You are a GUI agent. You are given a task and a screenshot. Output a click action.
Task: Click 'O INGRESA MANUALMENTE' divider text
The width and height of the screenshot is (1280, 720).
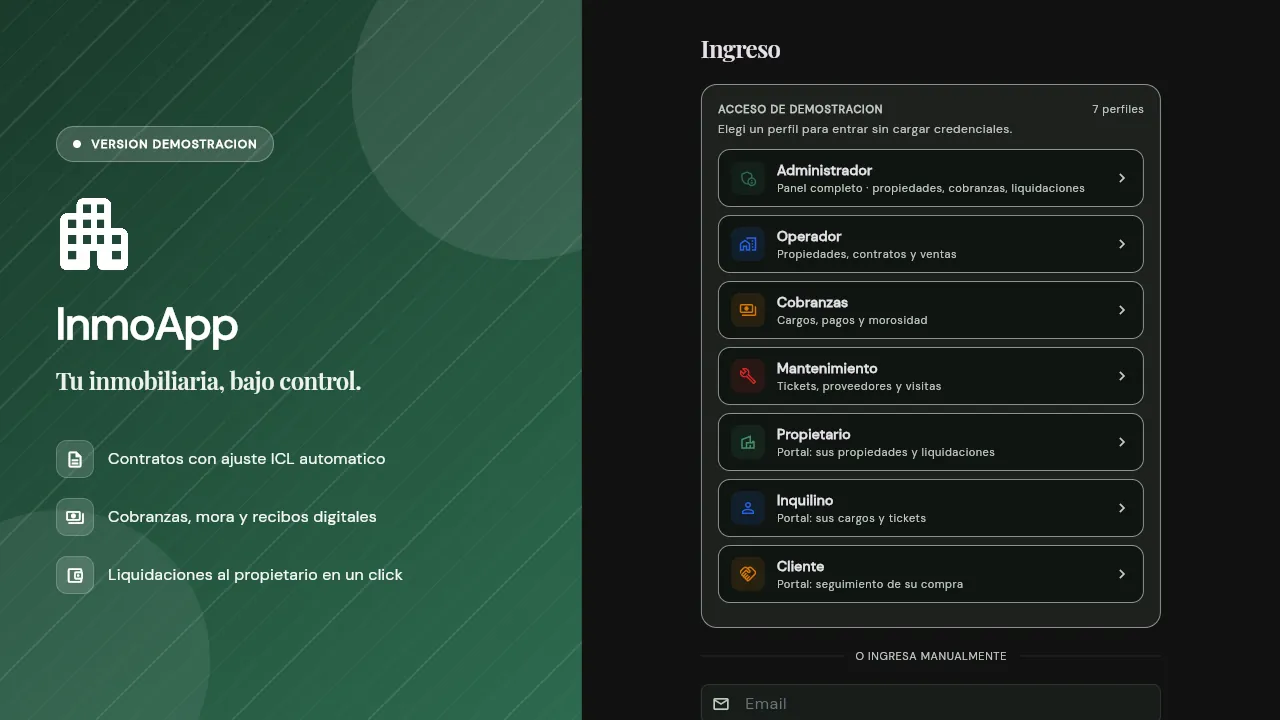click(x=931, y=656)
